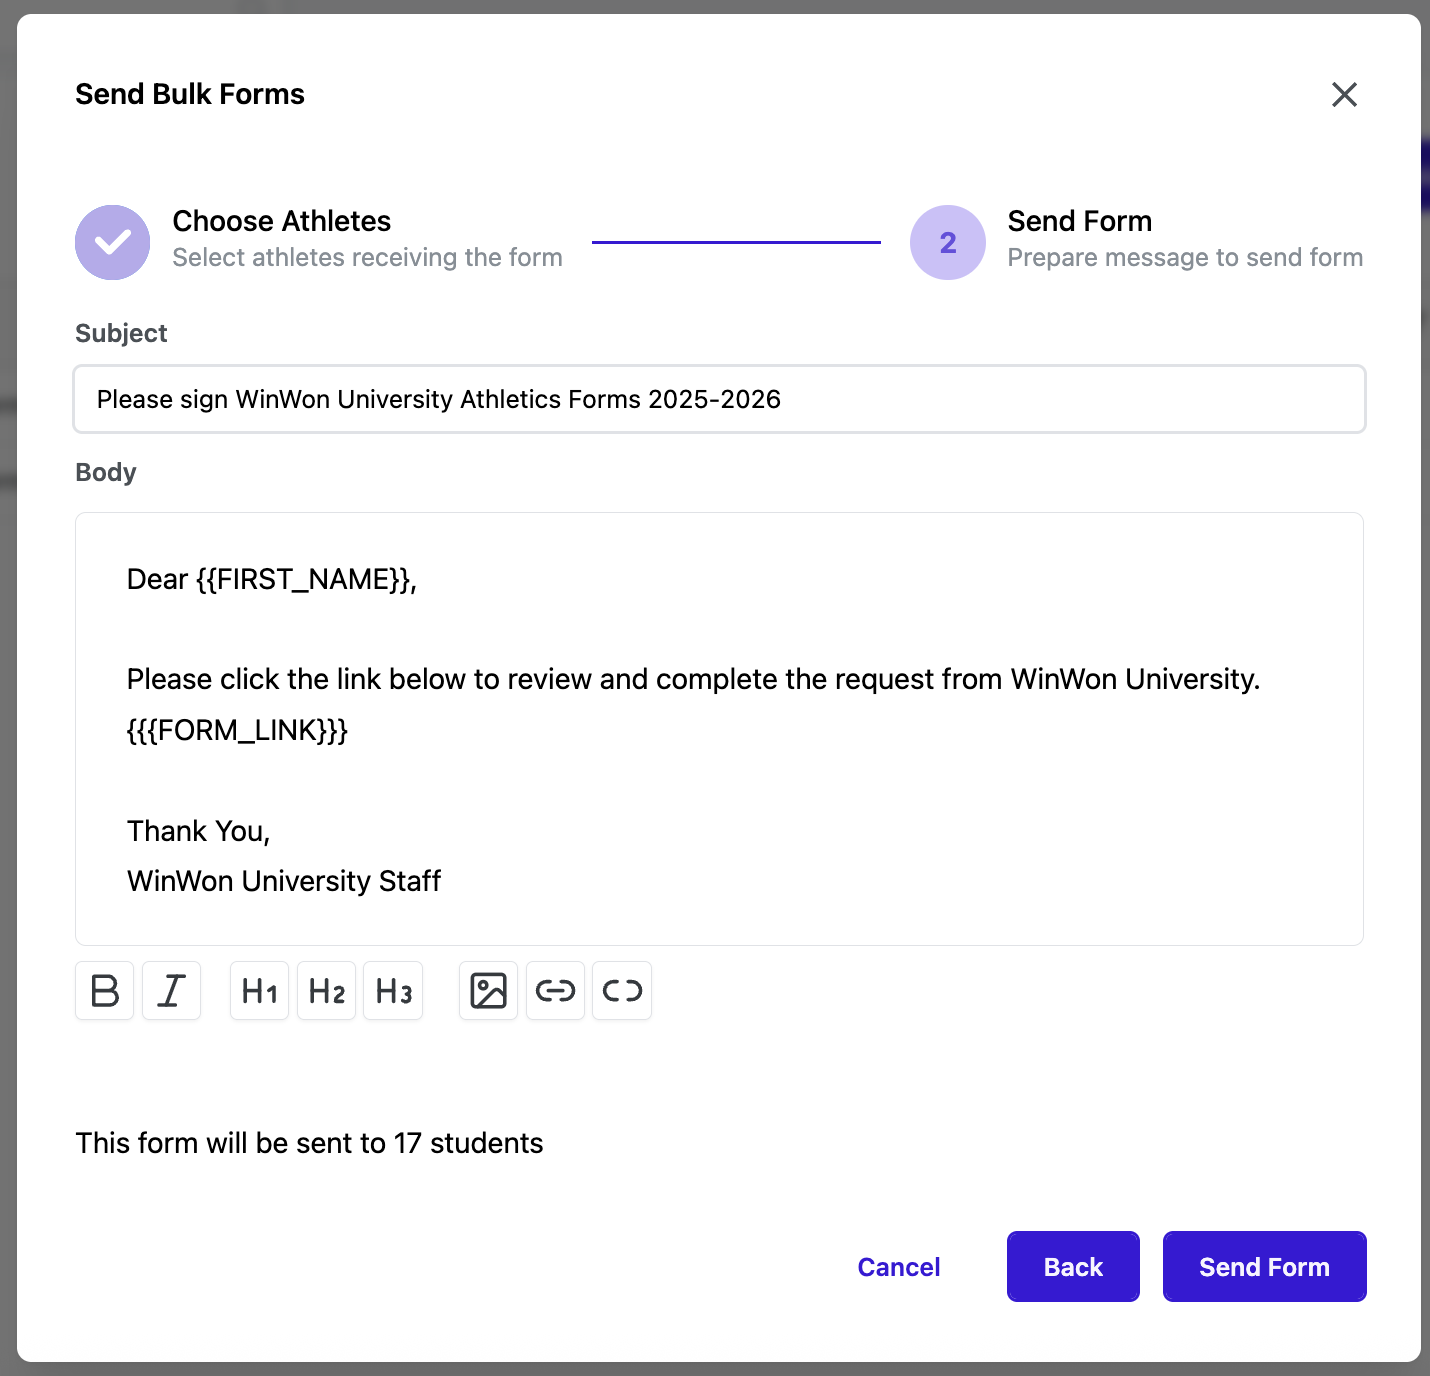Apply Heading 2 style
Screen dimensions: 1430x1376
(x=326, y=991)
